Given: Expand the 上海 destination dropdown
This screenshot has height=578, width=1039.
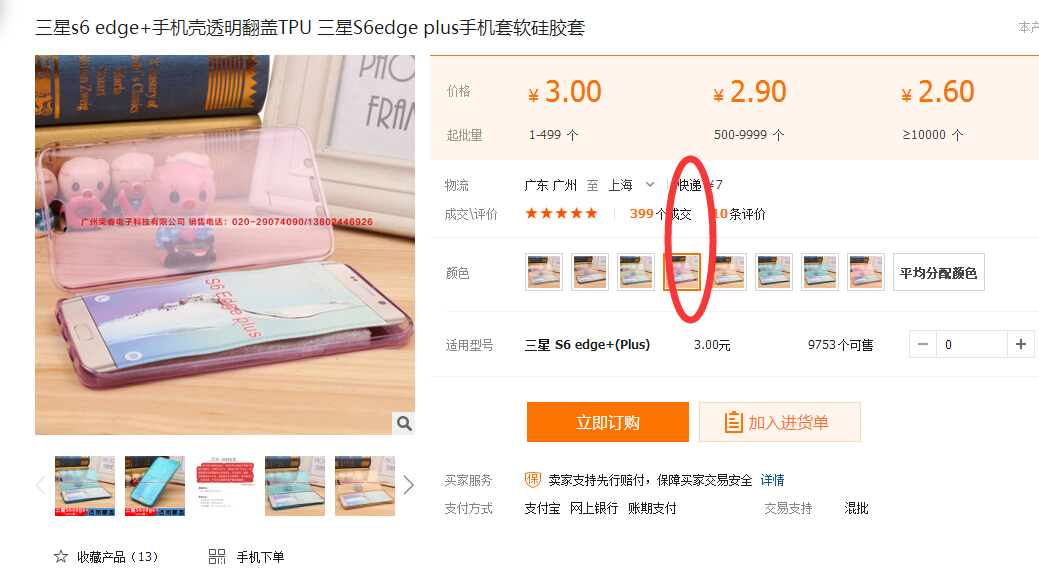Looking at the screenshot, I should coord(649,184).
